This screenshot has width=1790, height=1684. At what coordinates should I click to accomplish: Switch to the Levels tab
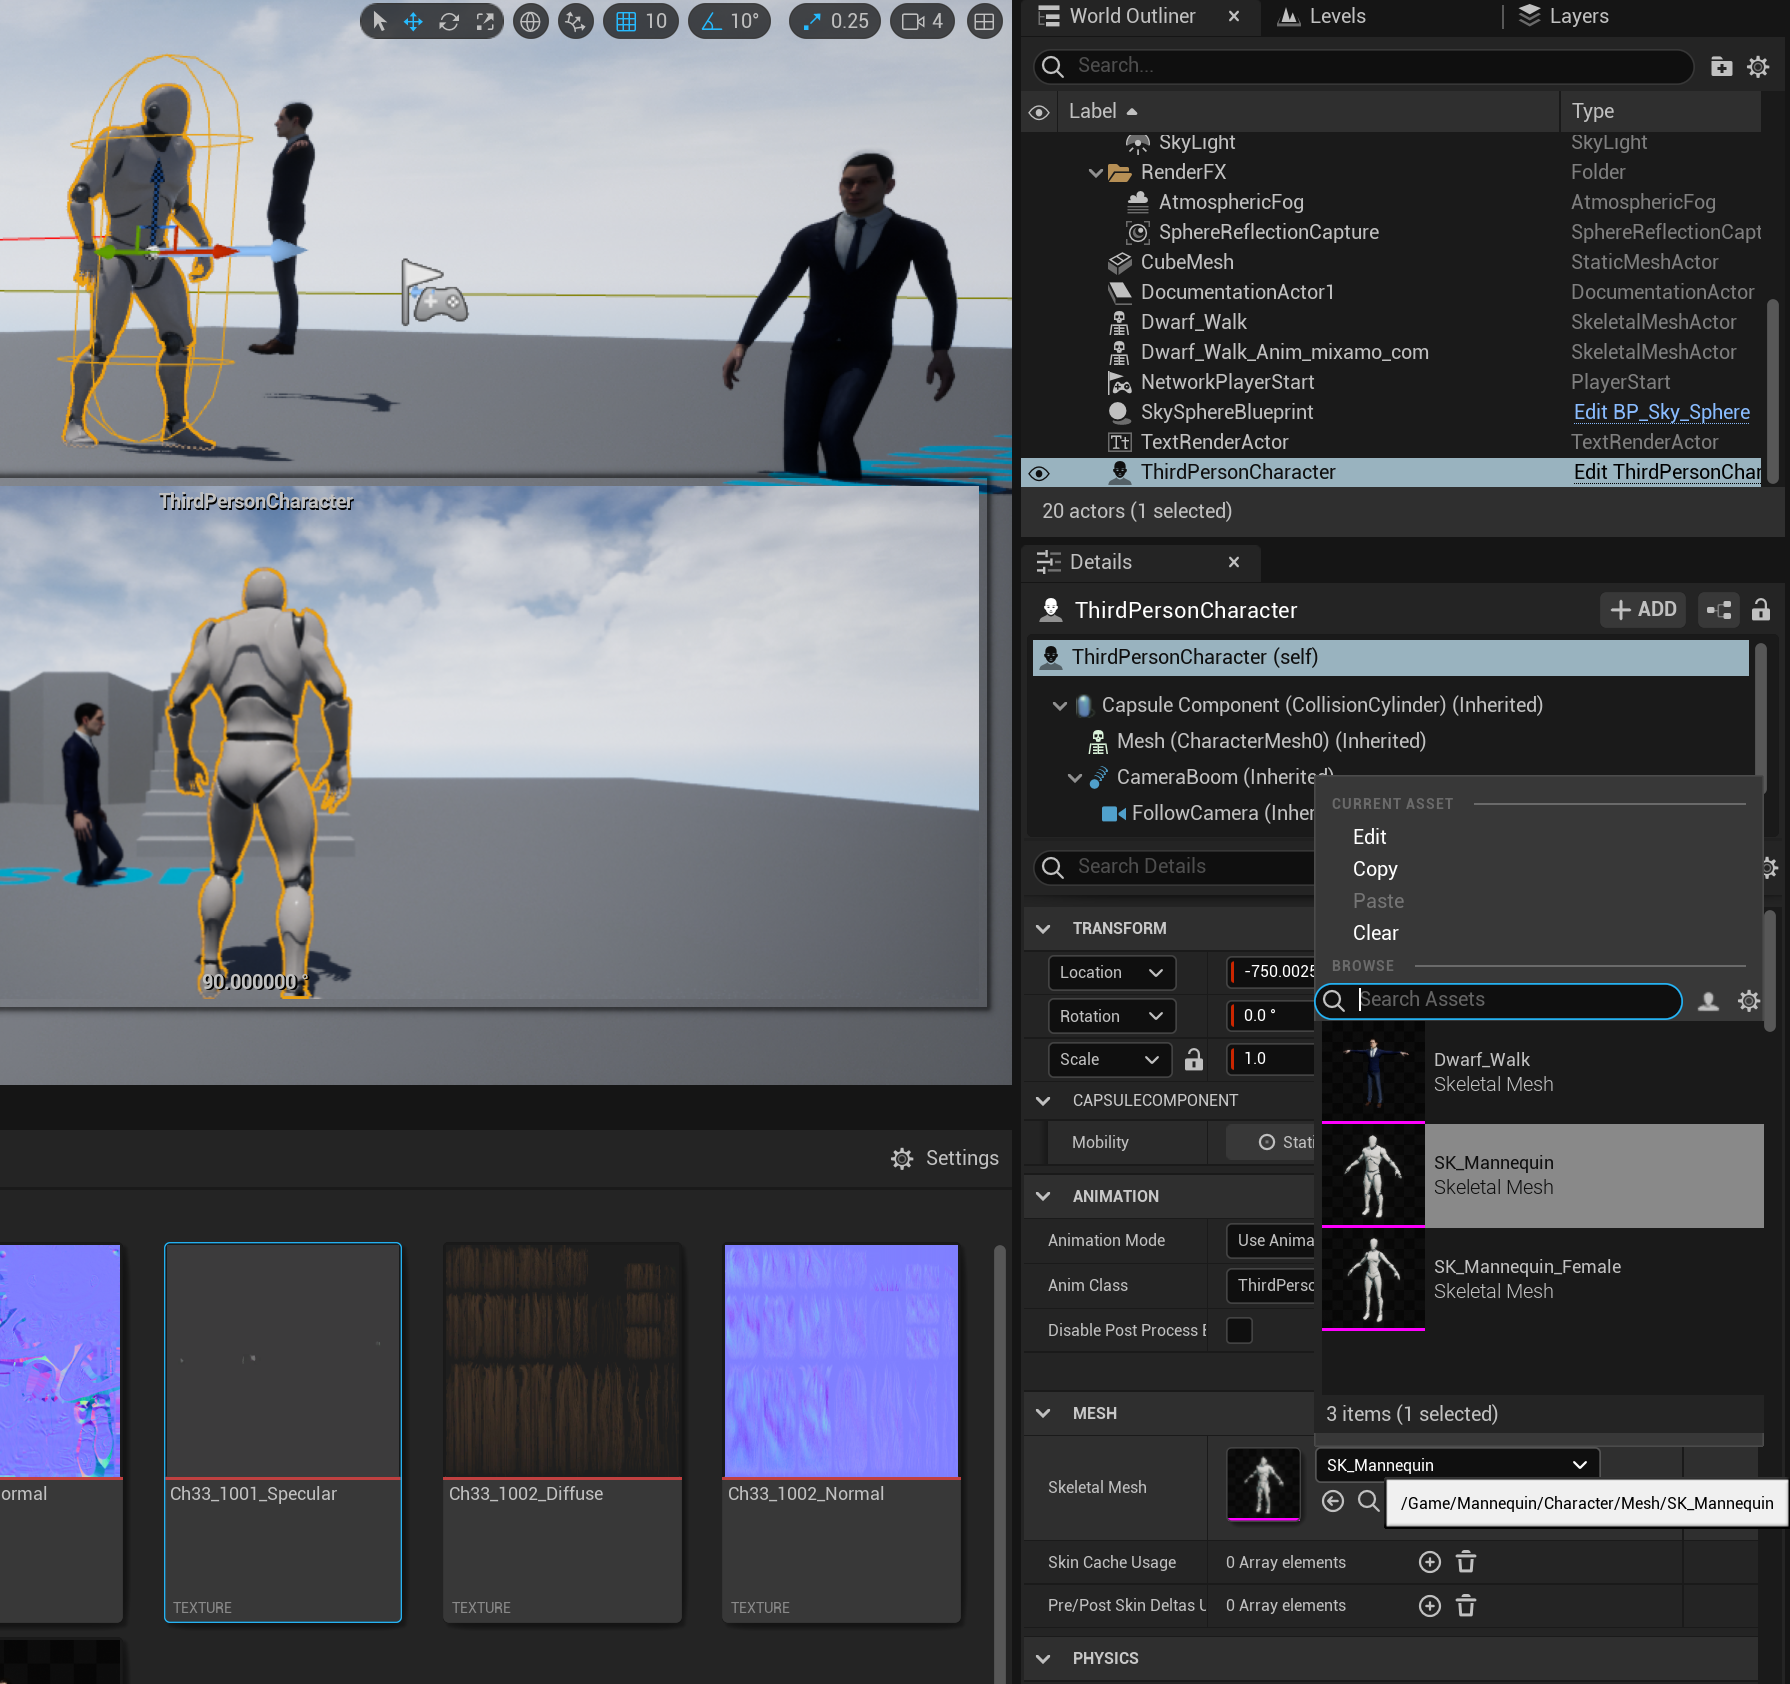(x=1323, y=17)
